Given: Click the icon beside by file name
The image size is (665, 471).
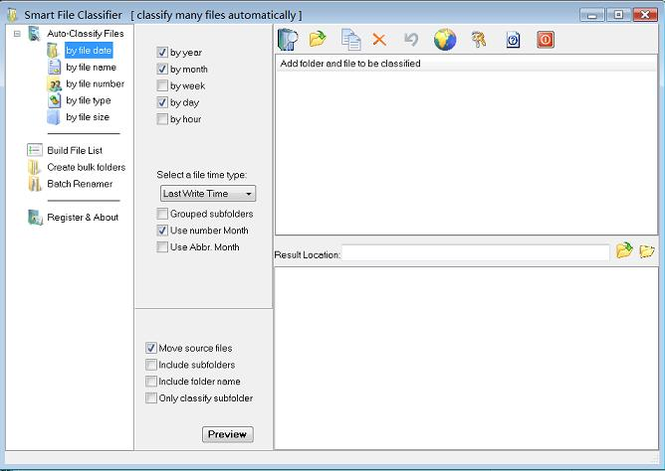Looking at the screenshot, I should [54, 67].
